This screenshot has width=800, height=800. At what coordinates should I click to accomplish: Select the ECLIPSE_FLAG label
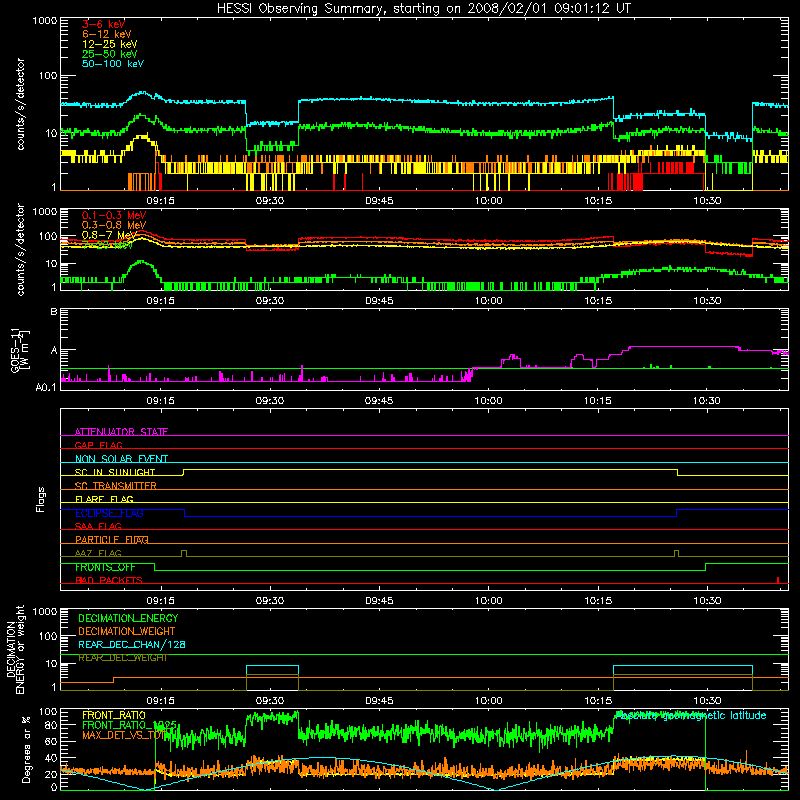109,513
